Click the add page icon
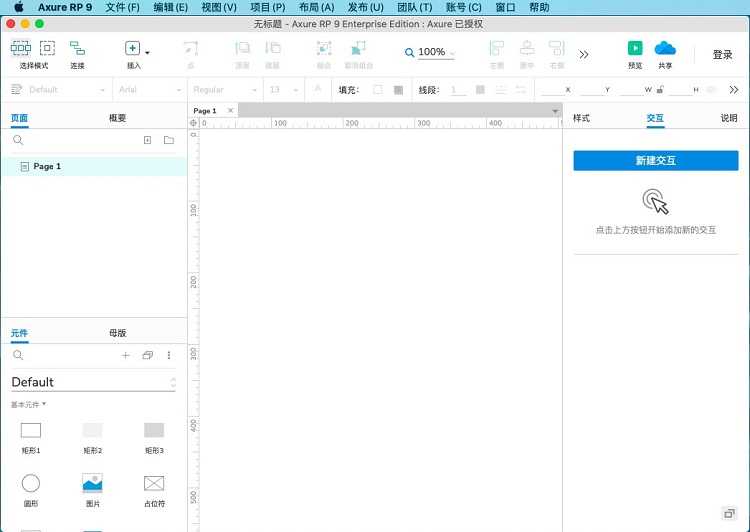Screen dimensions: 750x532 coord(147,140)
